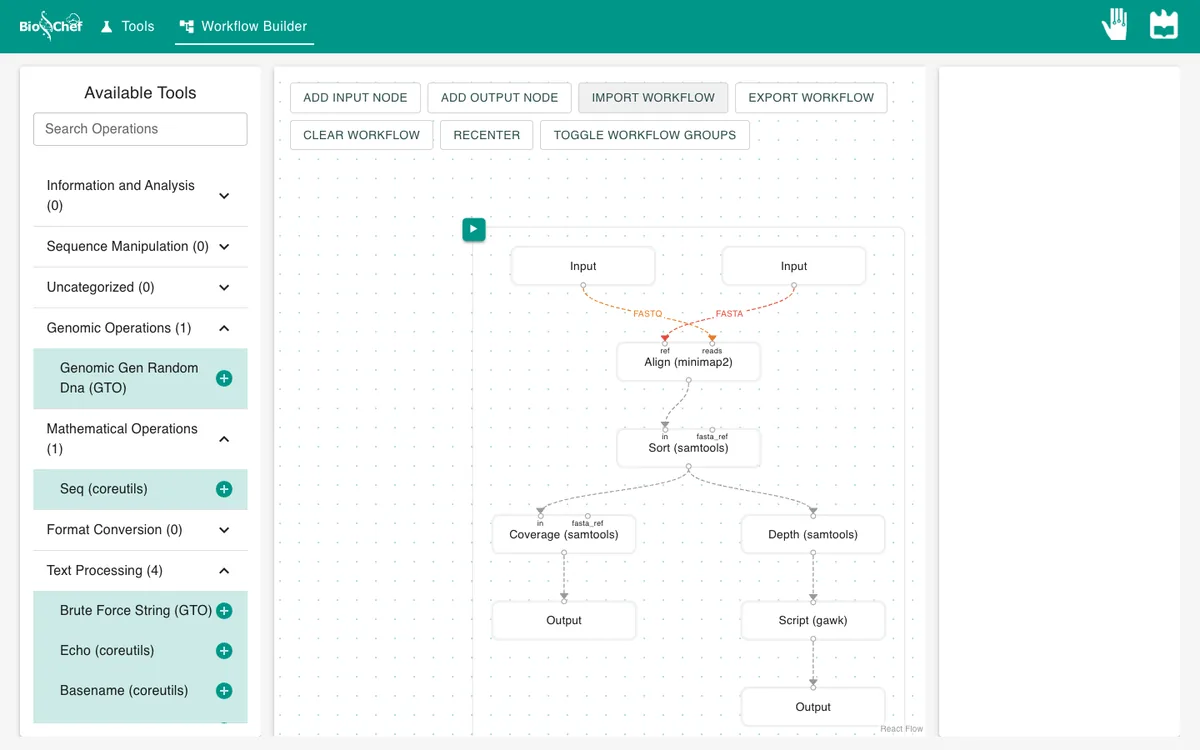Select the right Input node

(x=794, y=266)
